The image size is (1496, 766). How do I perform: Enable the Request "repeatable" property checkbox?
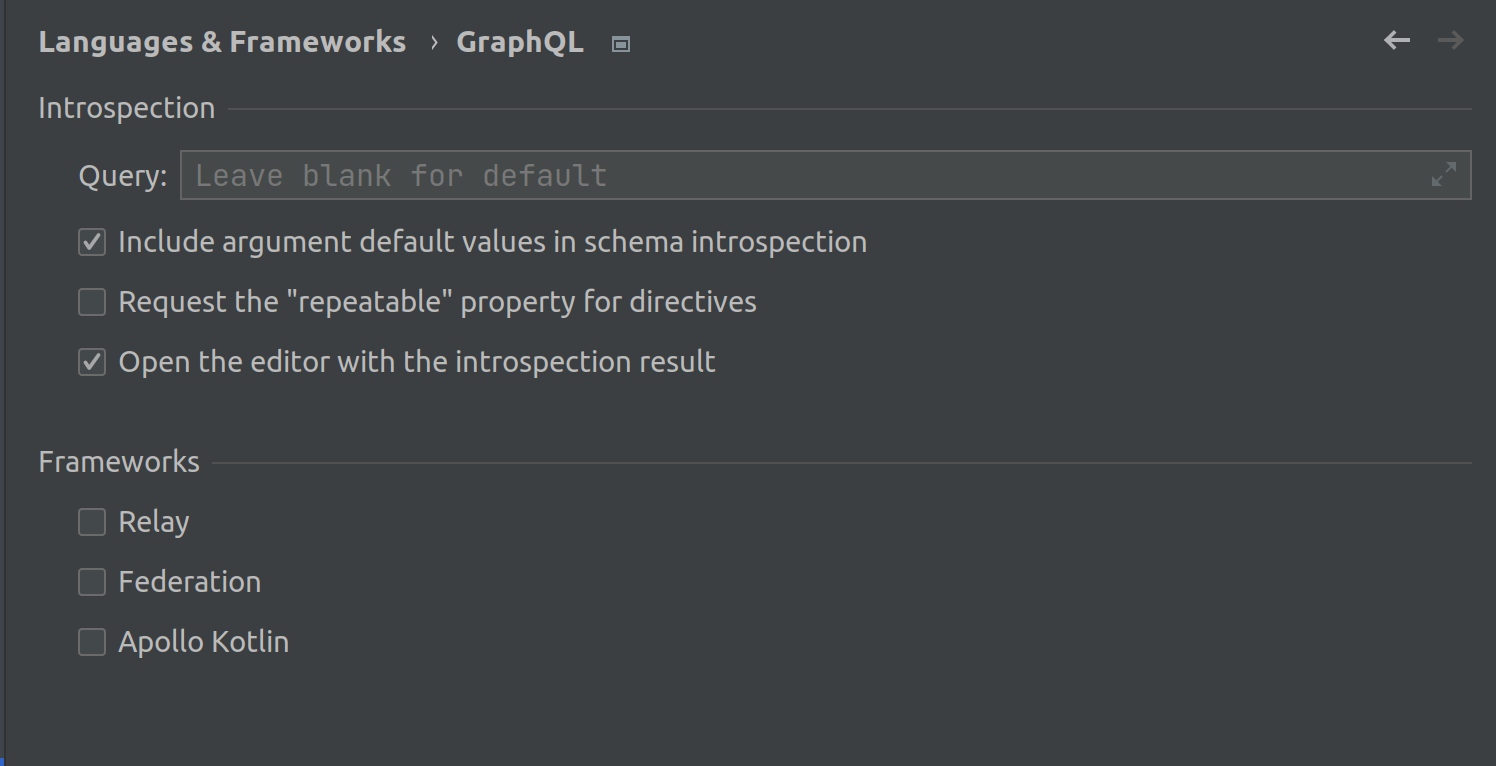[92, 302]
